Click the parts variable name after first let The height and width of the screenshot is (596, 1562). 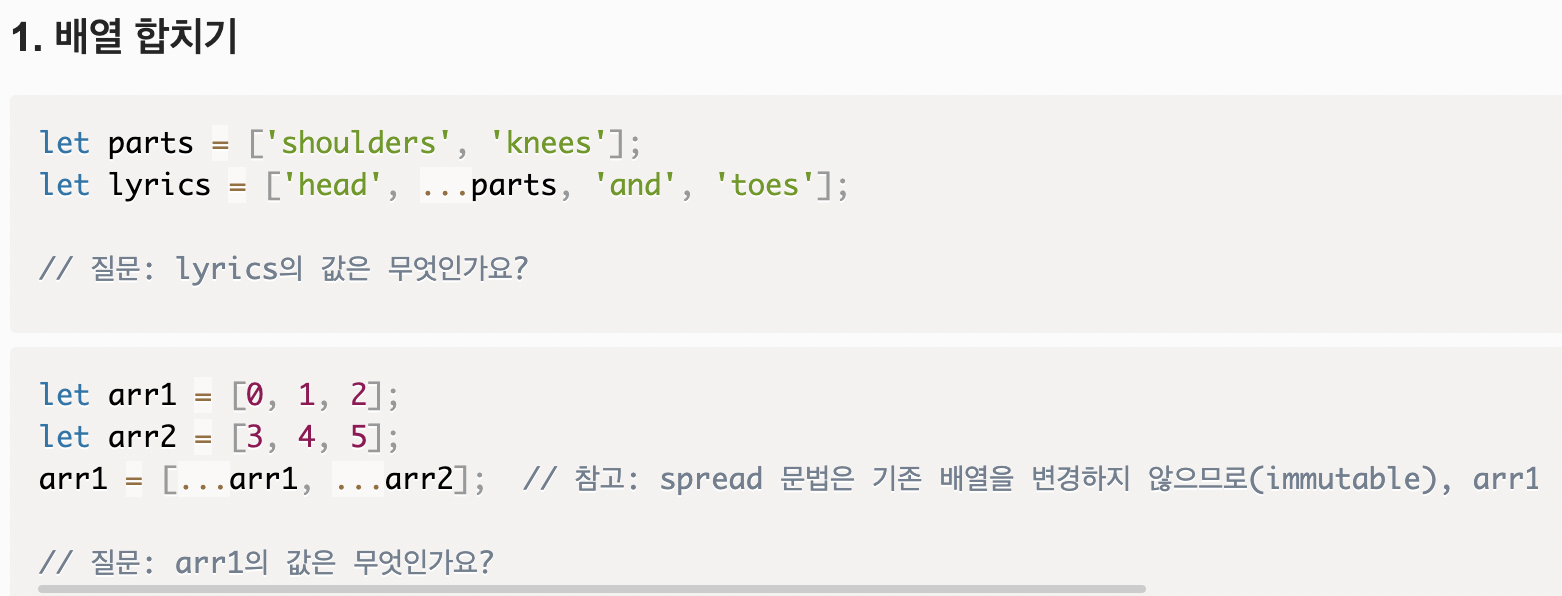click(150, 143)
